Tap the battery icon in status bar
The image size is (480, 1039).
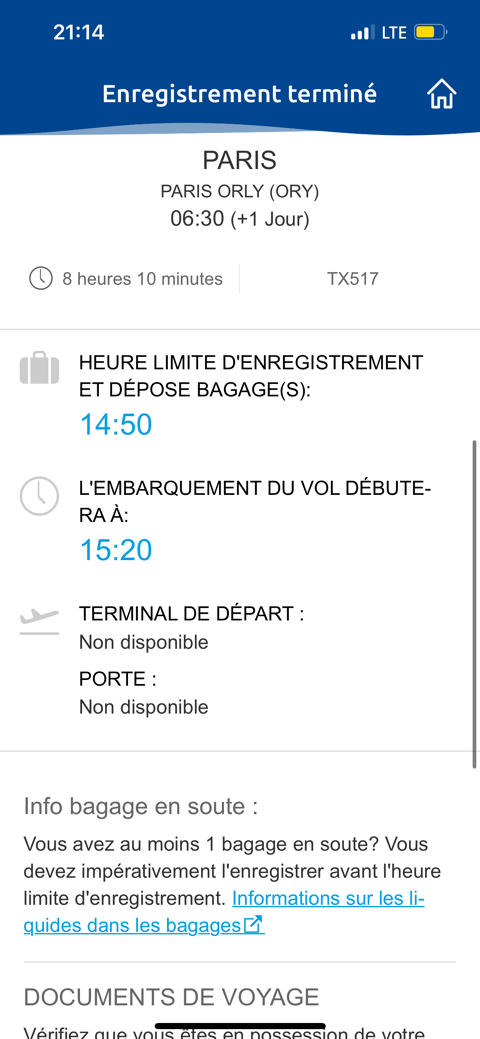click(x=431, y=32)
